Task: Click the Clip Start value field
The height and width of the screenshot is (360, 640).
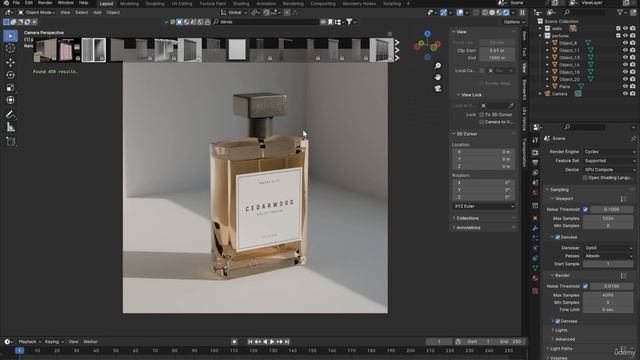Action: [497, 51]
